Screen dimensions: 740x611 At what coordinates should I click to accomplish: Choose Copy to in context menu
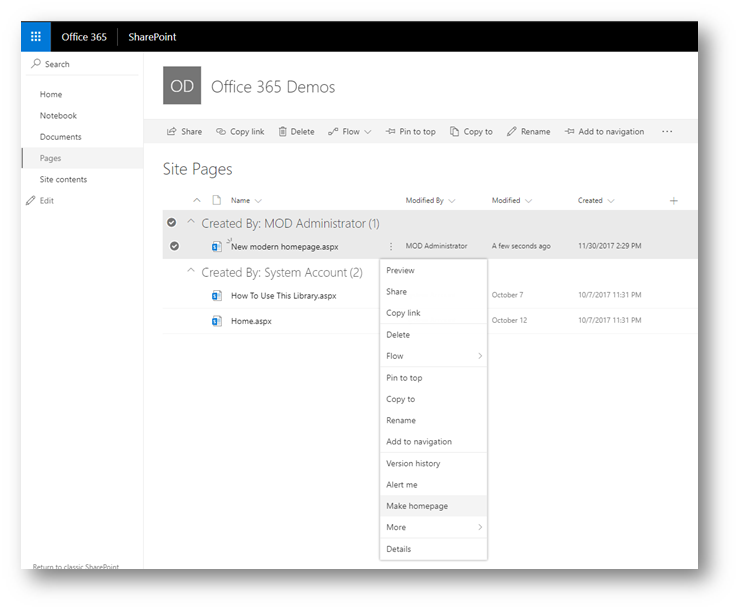coord(433,399)
